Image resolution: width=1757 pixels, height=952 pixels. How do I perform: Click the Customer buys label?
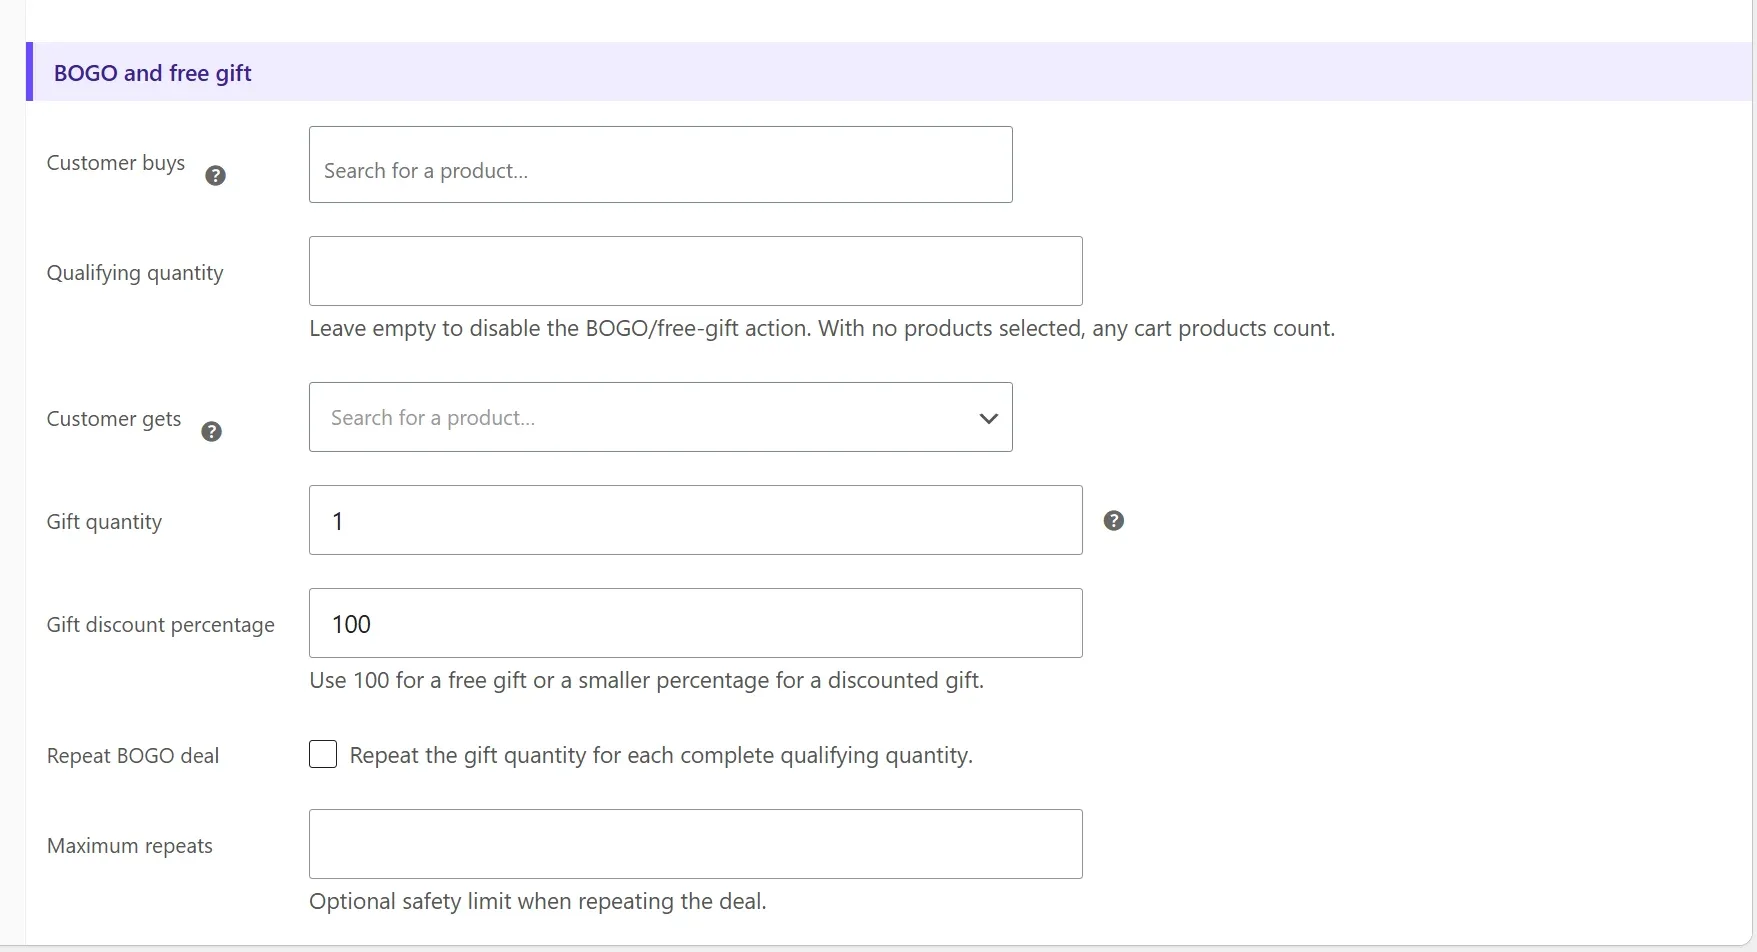pos(116,163)
